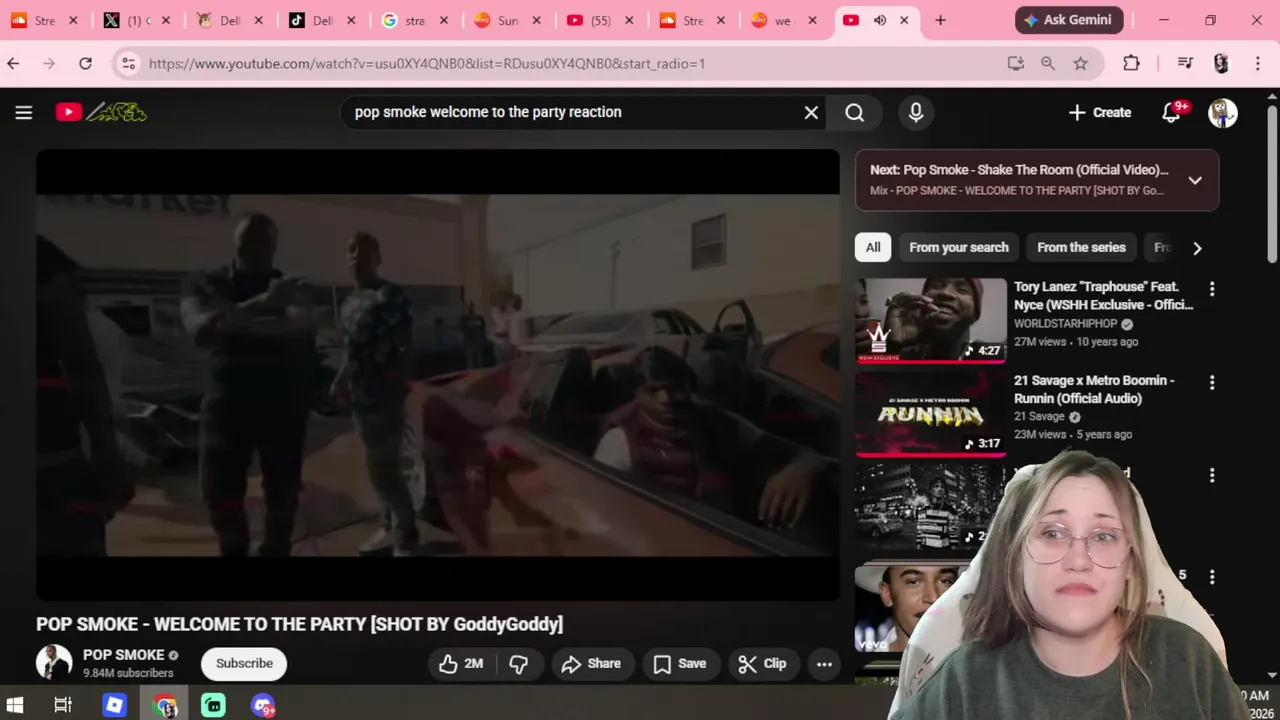Click the Ask Gemini button

[x=1069, y=20]
